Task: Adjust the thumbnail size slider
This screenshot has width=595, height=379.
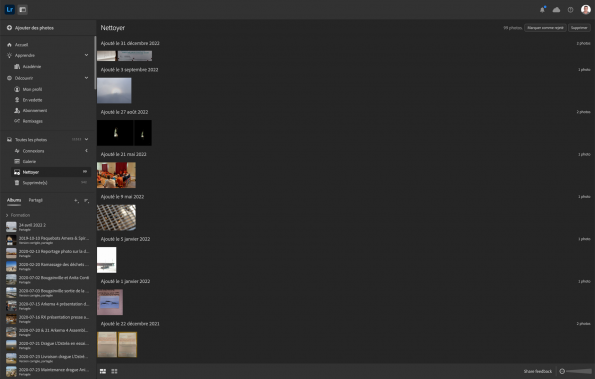Action: point(578,371)
